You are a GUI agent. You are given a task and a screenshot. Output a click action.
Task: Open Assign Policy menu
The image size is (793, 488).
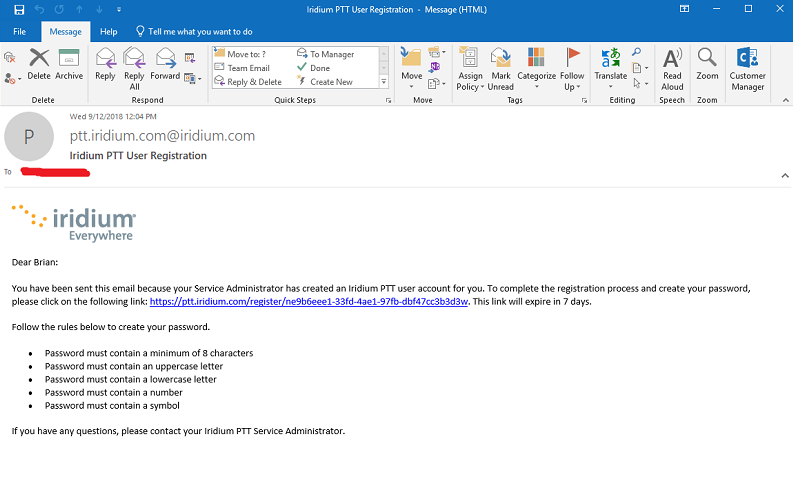click(470, 69)
